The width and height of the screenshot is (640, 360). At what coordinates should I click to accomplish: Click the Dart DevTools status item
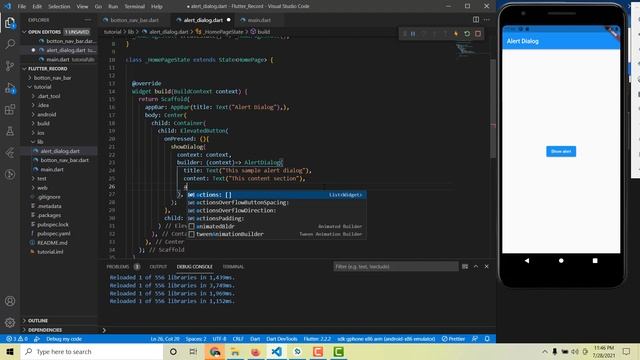(282, 339)
